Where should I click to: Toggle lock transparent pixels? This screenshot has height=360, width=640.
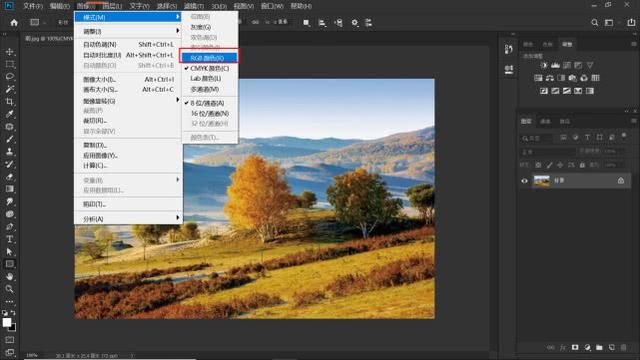(x=538, y=165)
